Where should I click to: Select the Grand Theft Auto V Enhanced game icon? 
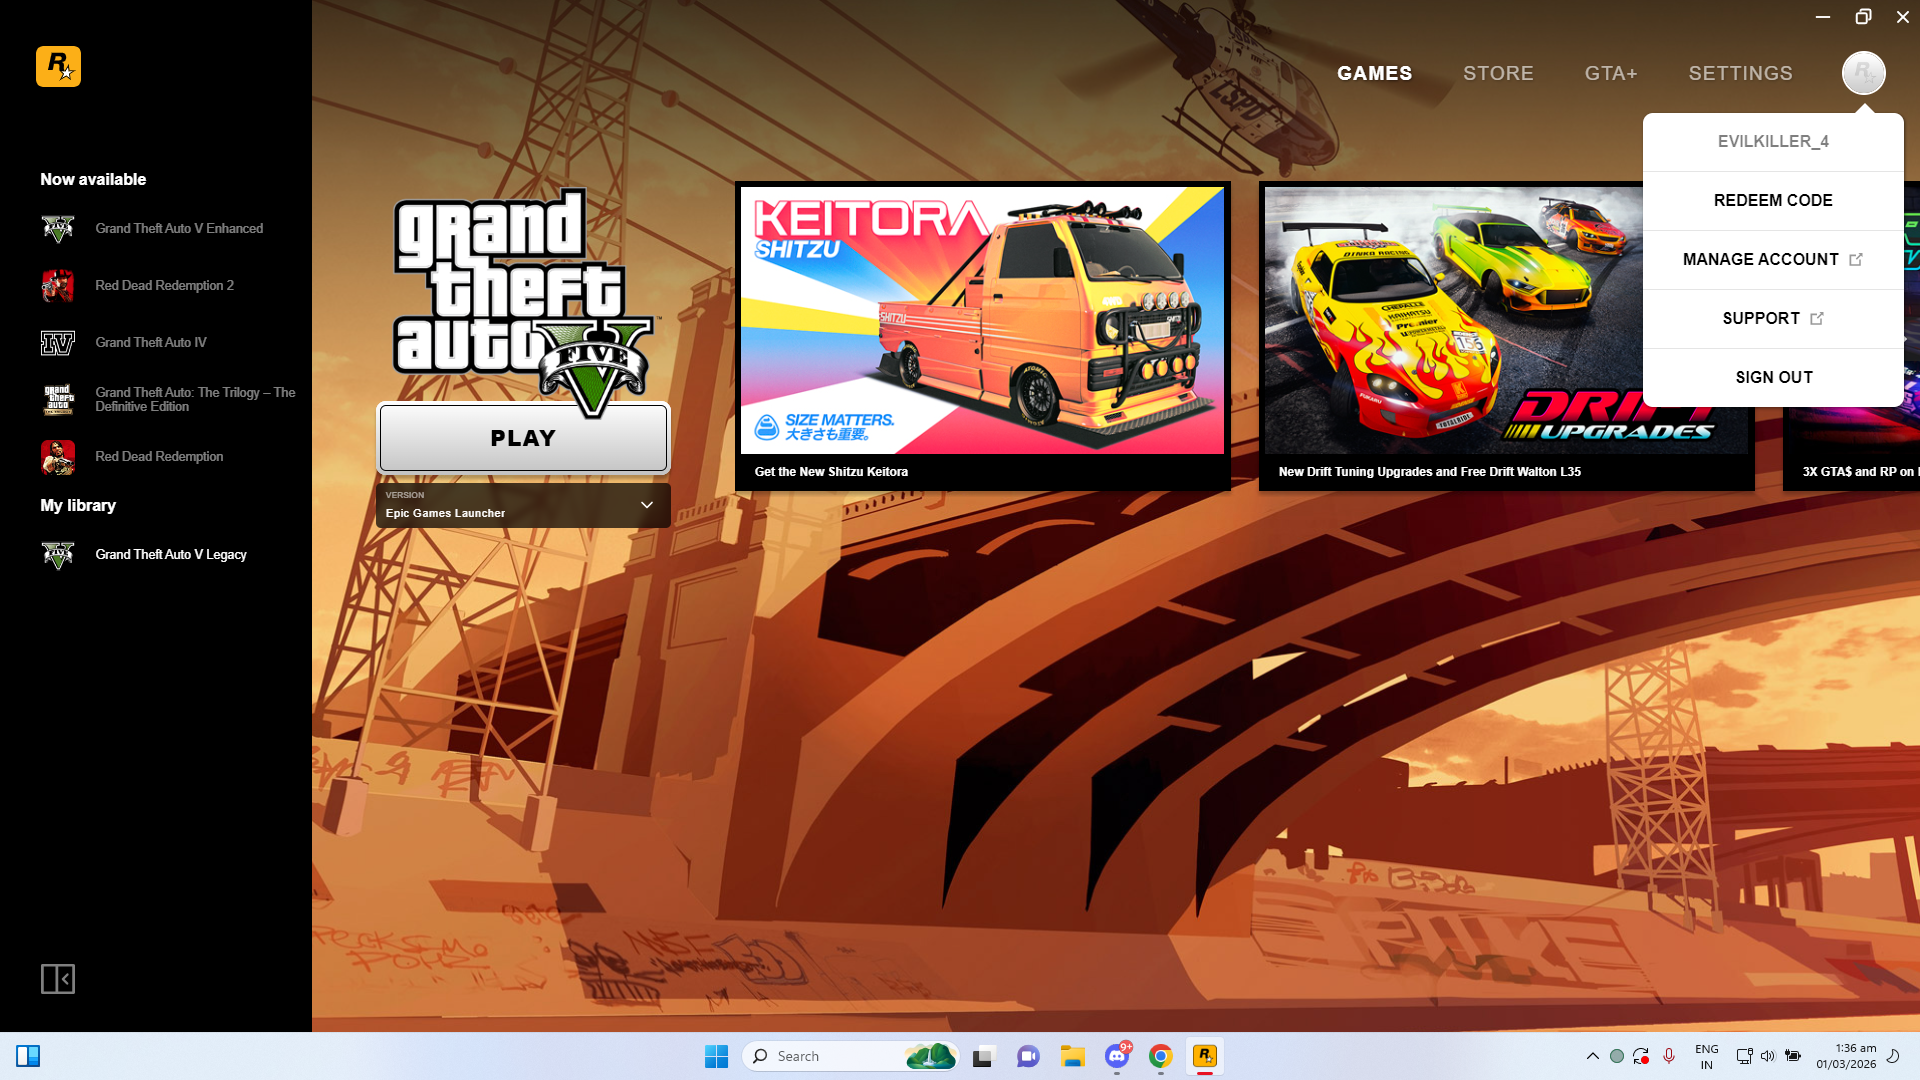coord(58,229)
